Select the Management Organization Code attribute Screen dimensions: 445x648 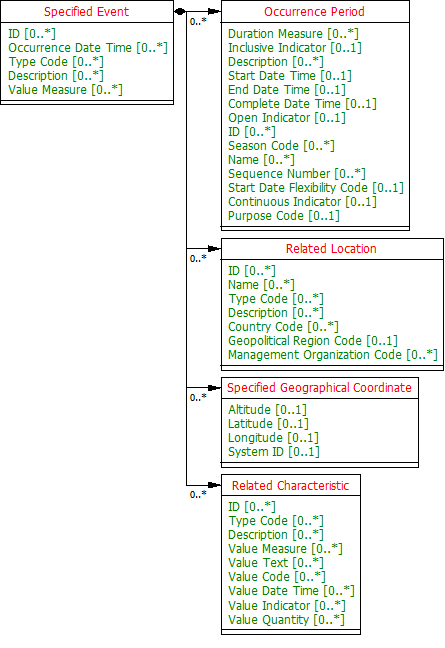pos(333,355)
